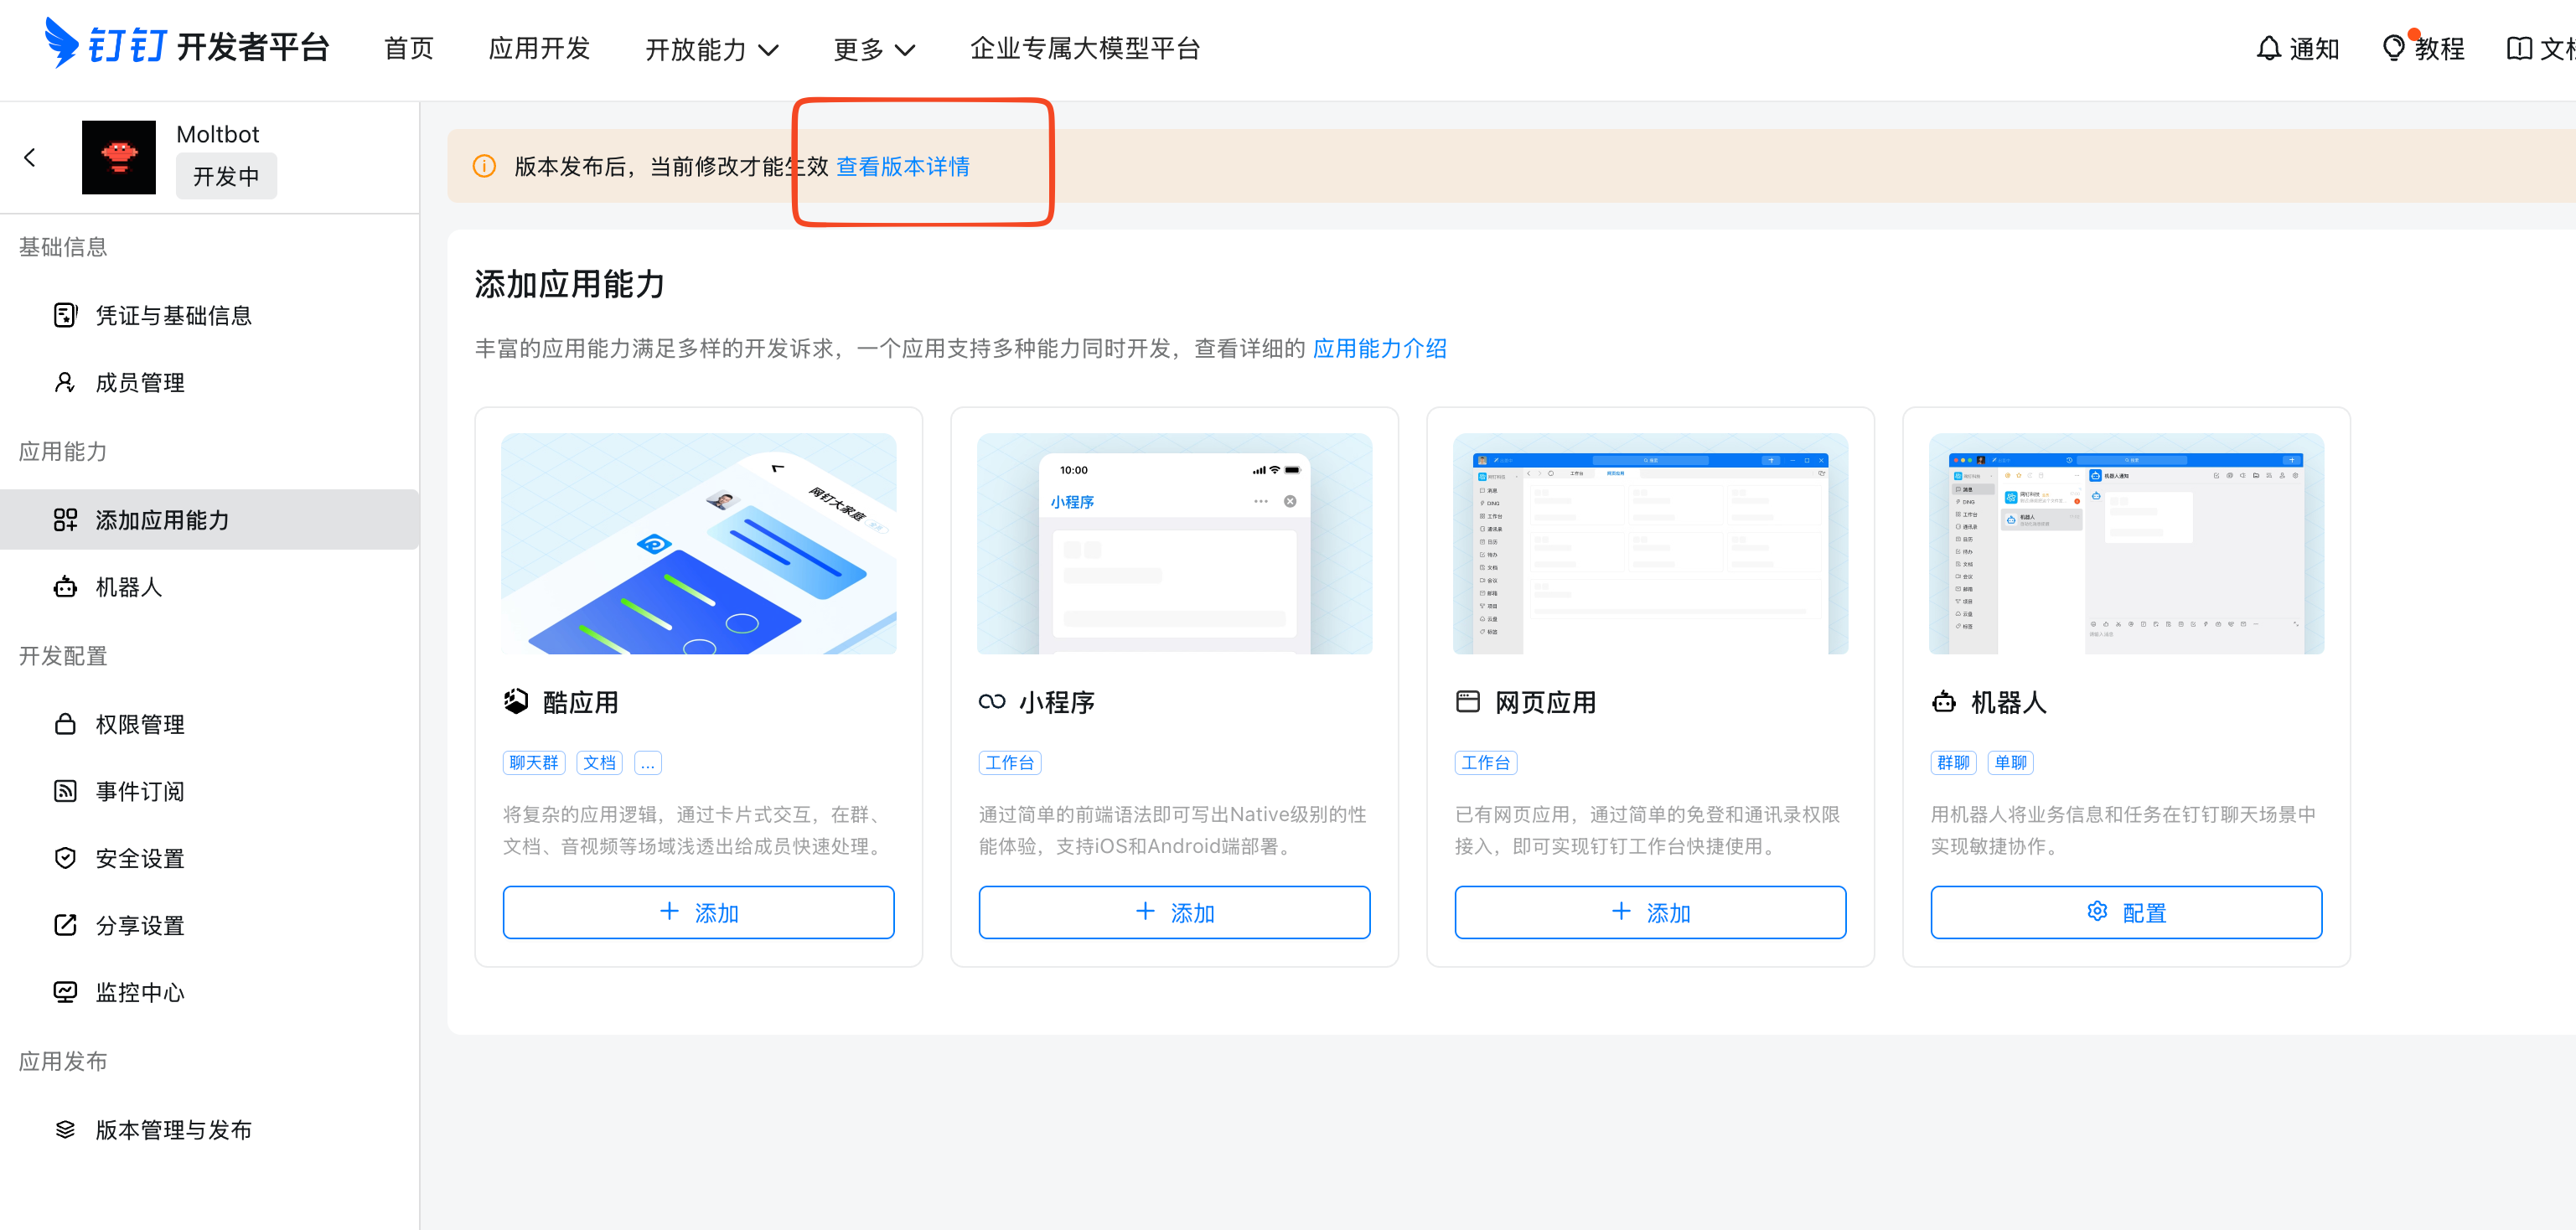Open the 监控中心 panel
The image size is (2576, 1230).
pyautogui.click(x=139, y=992)
